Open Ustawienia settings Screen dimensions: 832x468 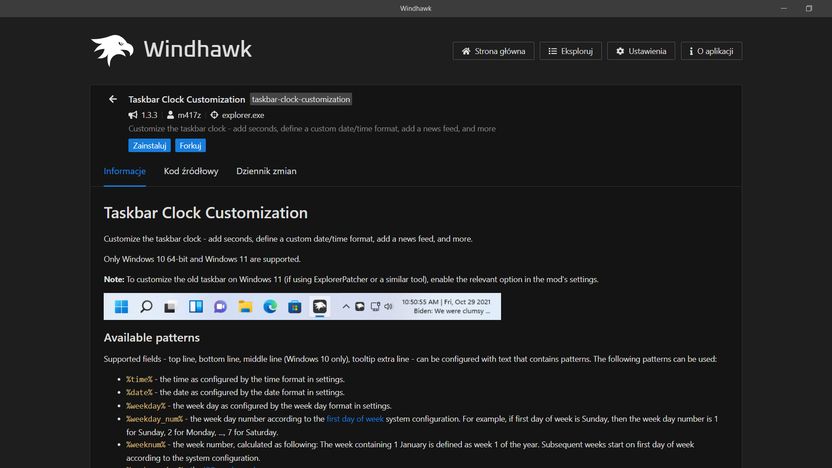(641, 51)
